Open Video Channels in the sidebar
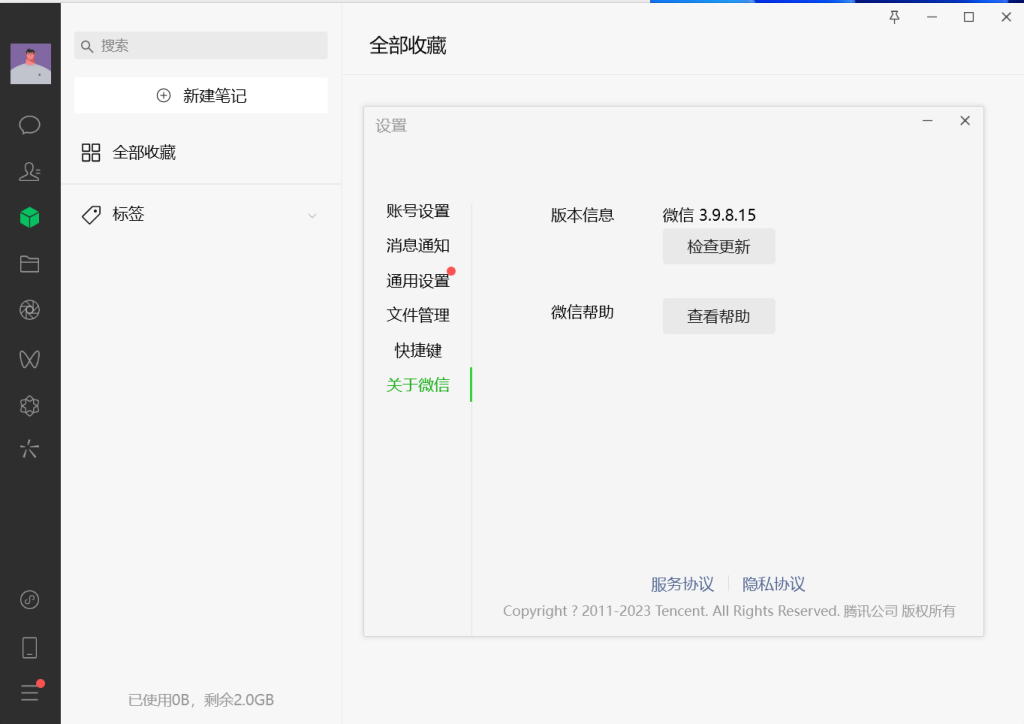Screen dimensions: 1024x724 coord(29,358)
